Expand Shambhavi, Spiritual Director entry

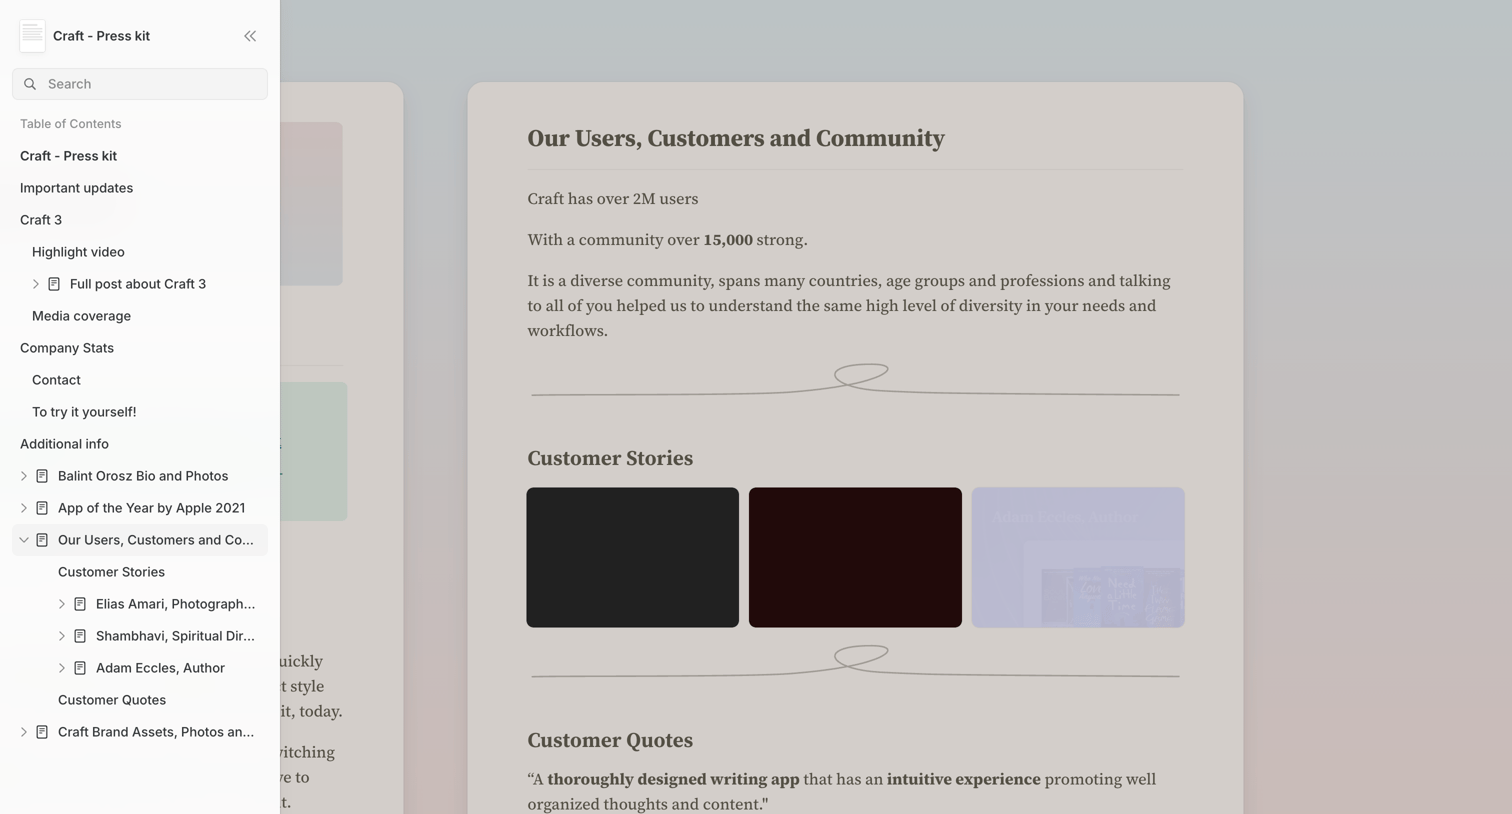pos(62,636)
